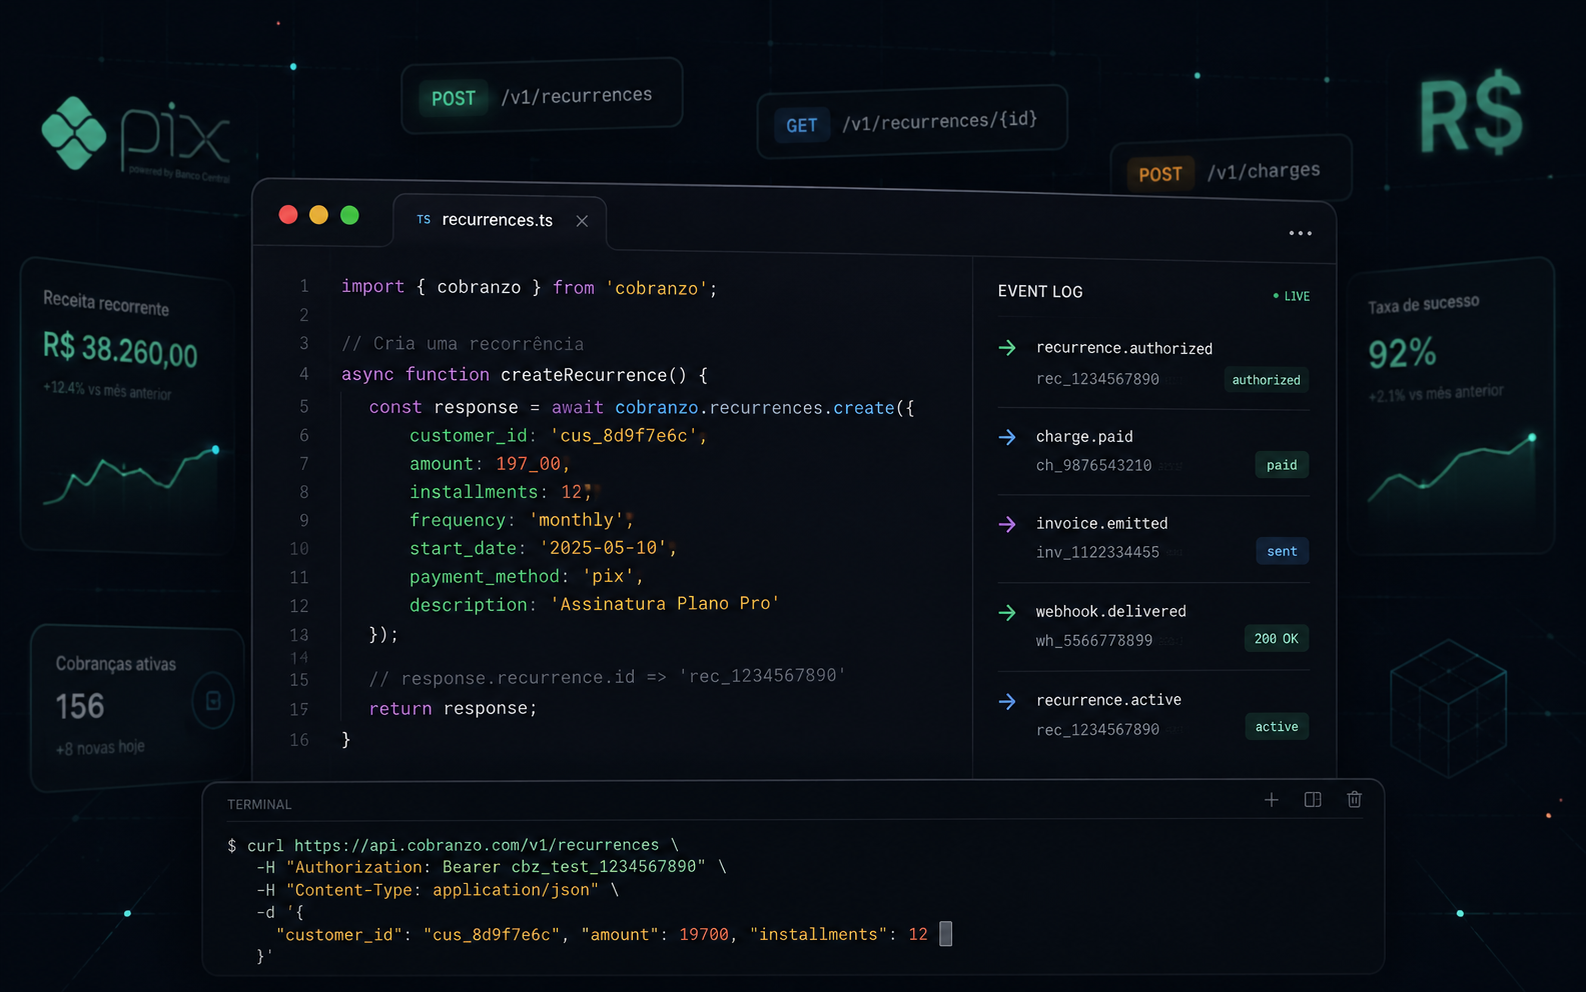Click the icon in the Cobranças ativas card
The width and height of the screenshot is (1586, 992).
coord(213,700)
